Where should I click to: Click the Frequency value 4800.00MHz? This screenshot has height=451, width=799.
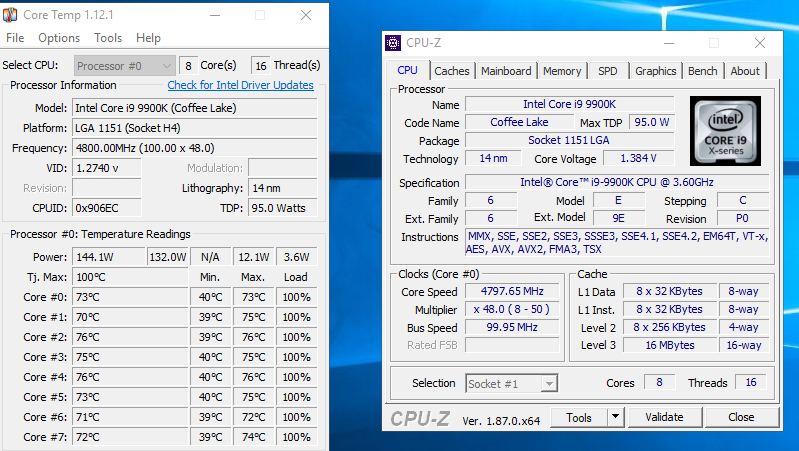[x=195, y=148]
